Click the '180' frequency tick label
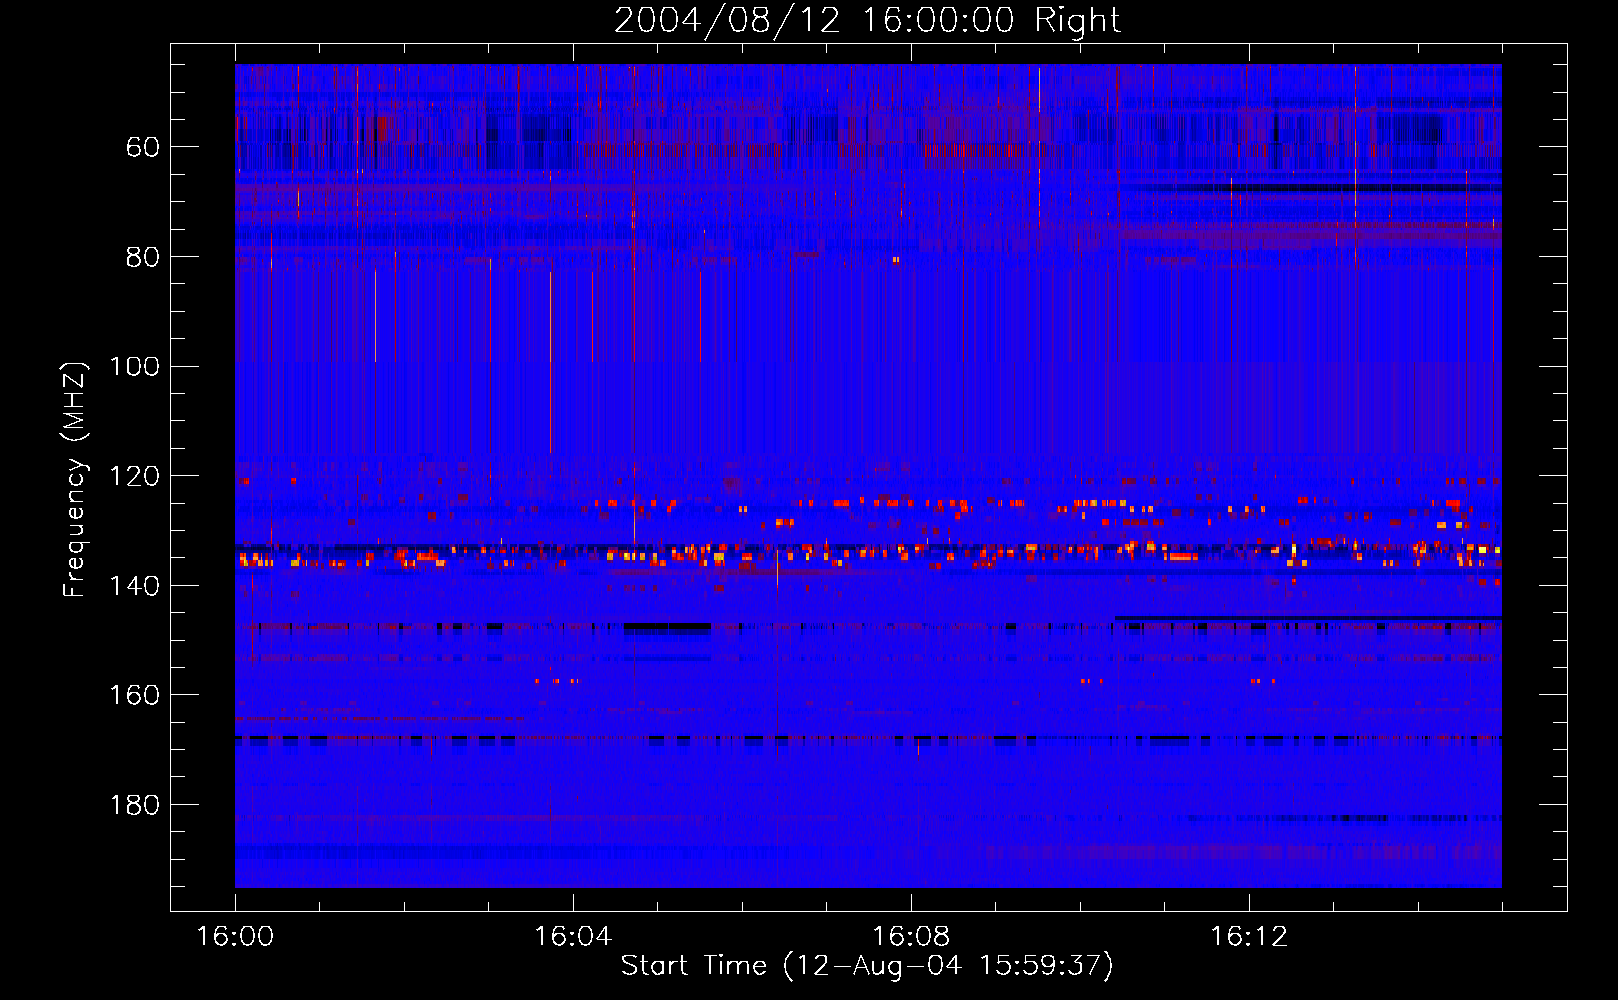The width and height of the screenshot is (1618, 1000). 135,806
